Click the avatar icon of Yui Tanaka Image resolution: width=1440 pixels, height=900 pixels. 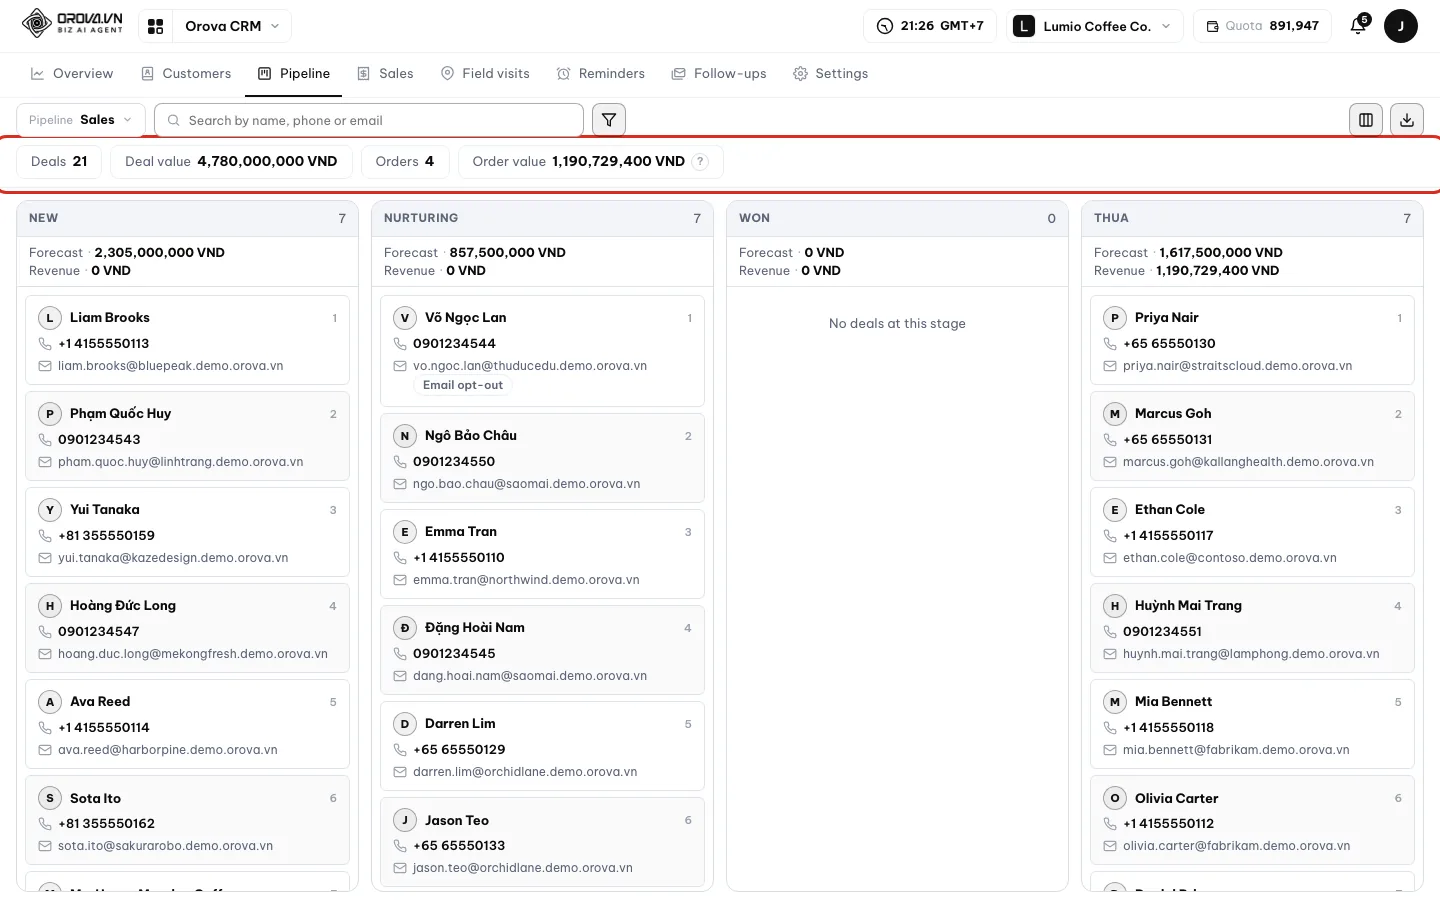(x=50, y=510)
